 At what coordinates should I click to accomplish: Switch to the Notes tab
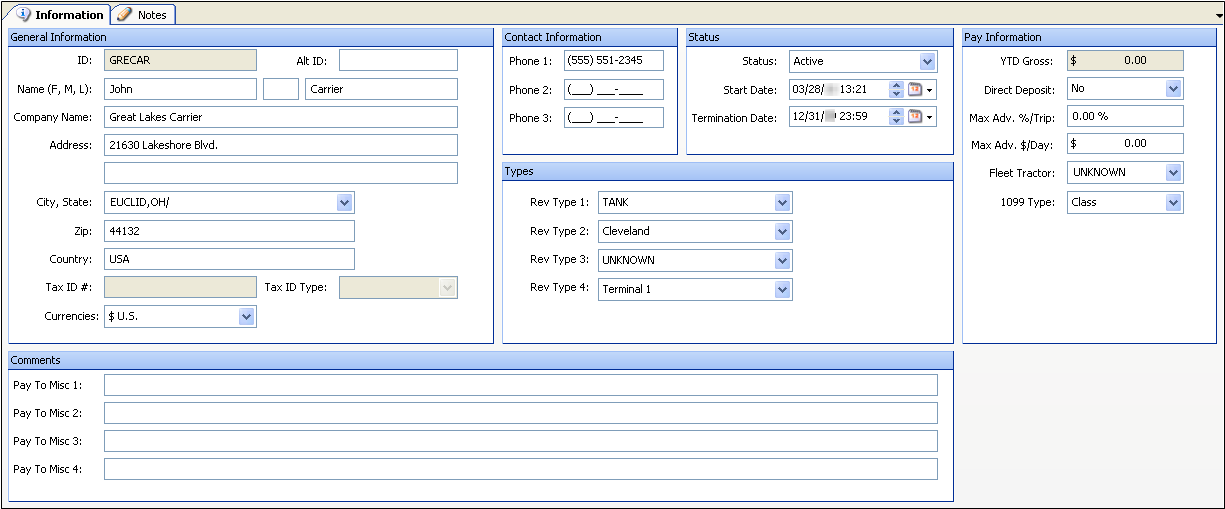pos(143,15)
